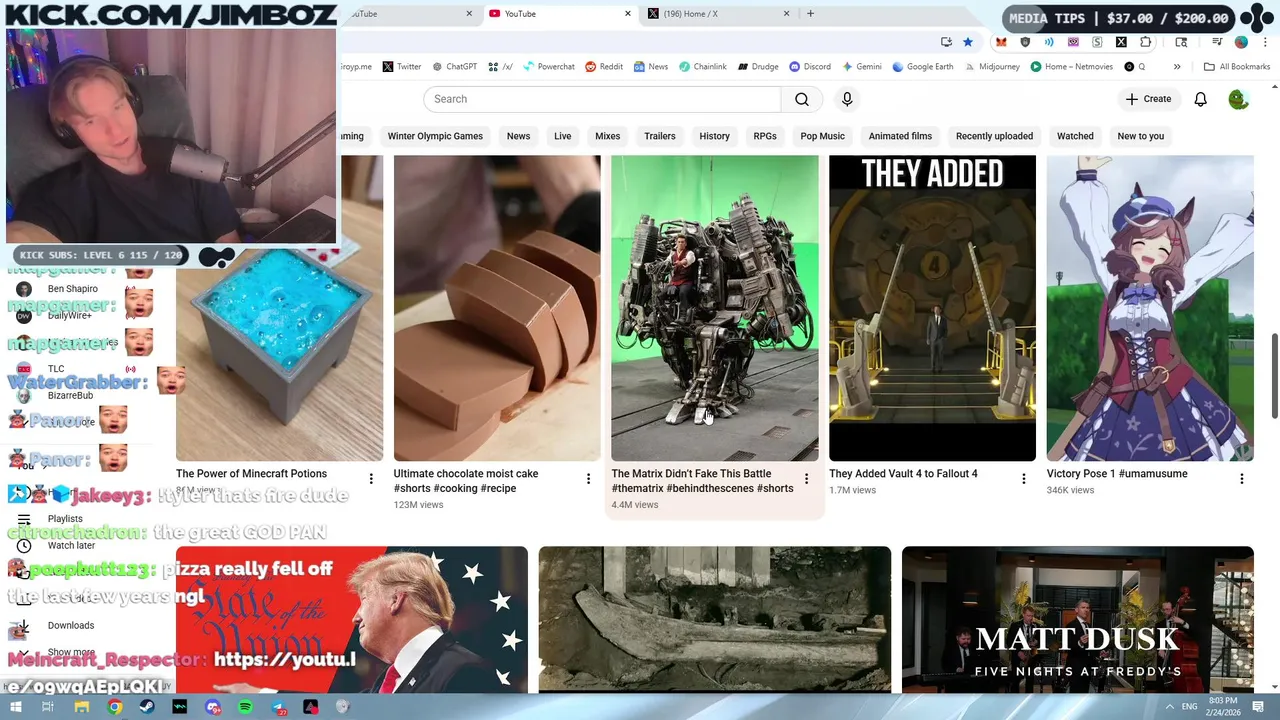Image resolution: width=1280 pixels, height=720 pixels.
Task: Open Windows Start menu
Action: click(x=16, y=707)
